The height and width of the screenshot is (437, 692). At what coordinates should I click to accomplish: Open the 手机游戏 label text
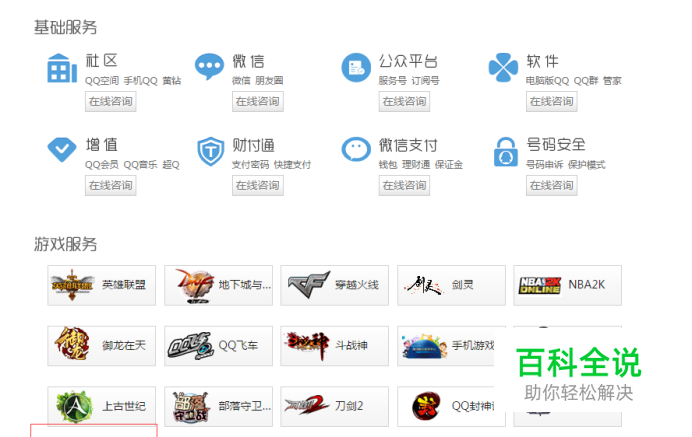(x=473, y=345)
